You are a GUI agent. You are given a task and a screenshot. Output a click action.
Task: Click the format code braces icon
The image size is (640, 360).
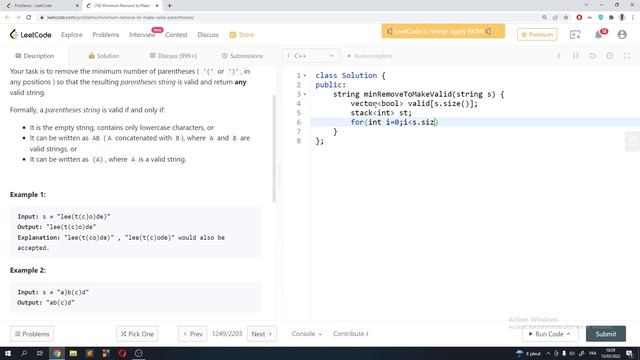click(x=576, y=56)
